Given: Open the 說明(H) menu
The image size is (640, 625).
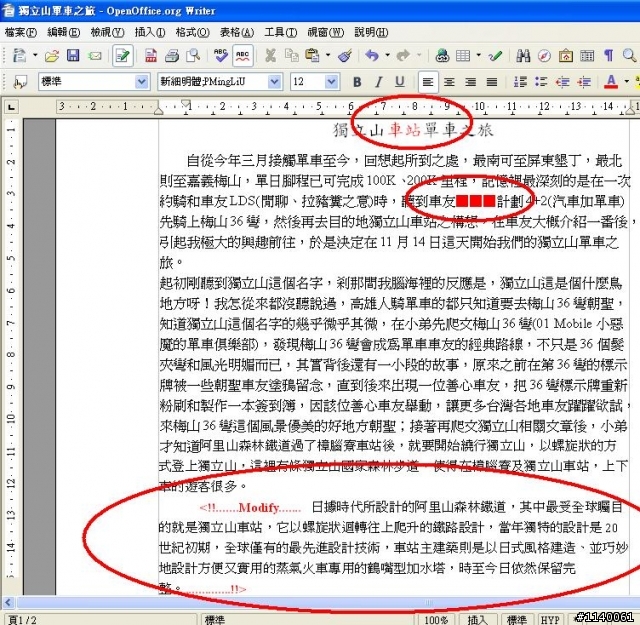Looking at the screenshot, I should click(371, 32).
